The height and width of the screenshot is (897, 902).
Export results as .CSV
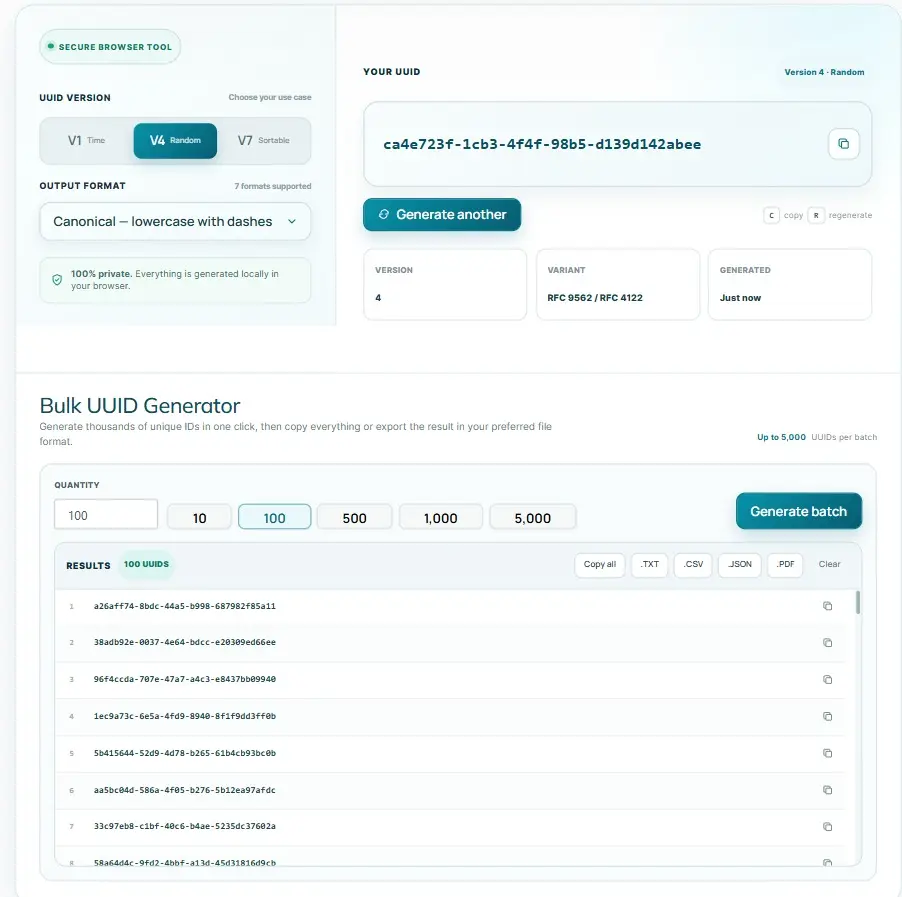click(x=693, y=564)
